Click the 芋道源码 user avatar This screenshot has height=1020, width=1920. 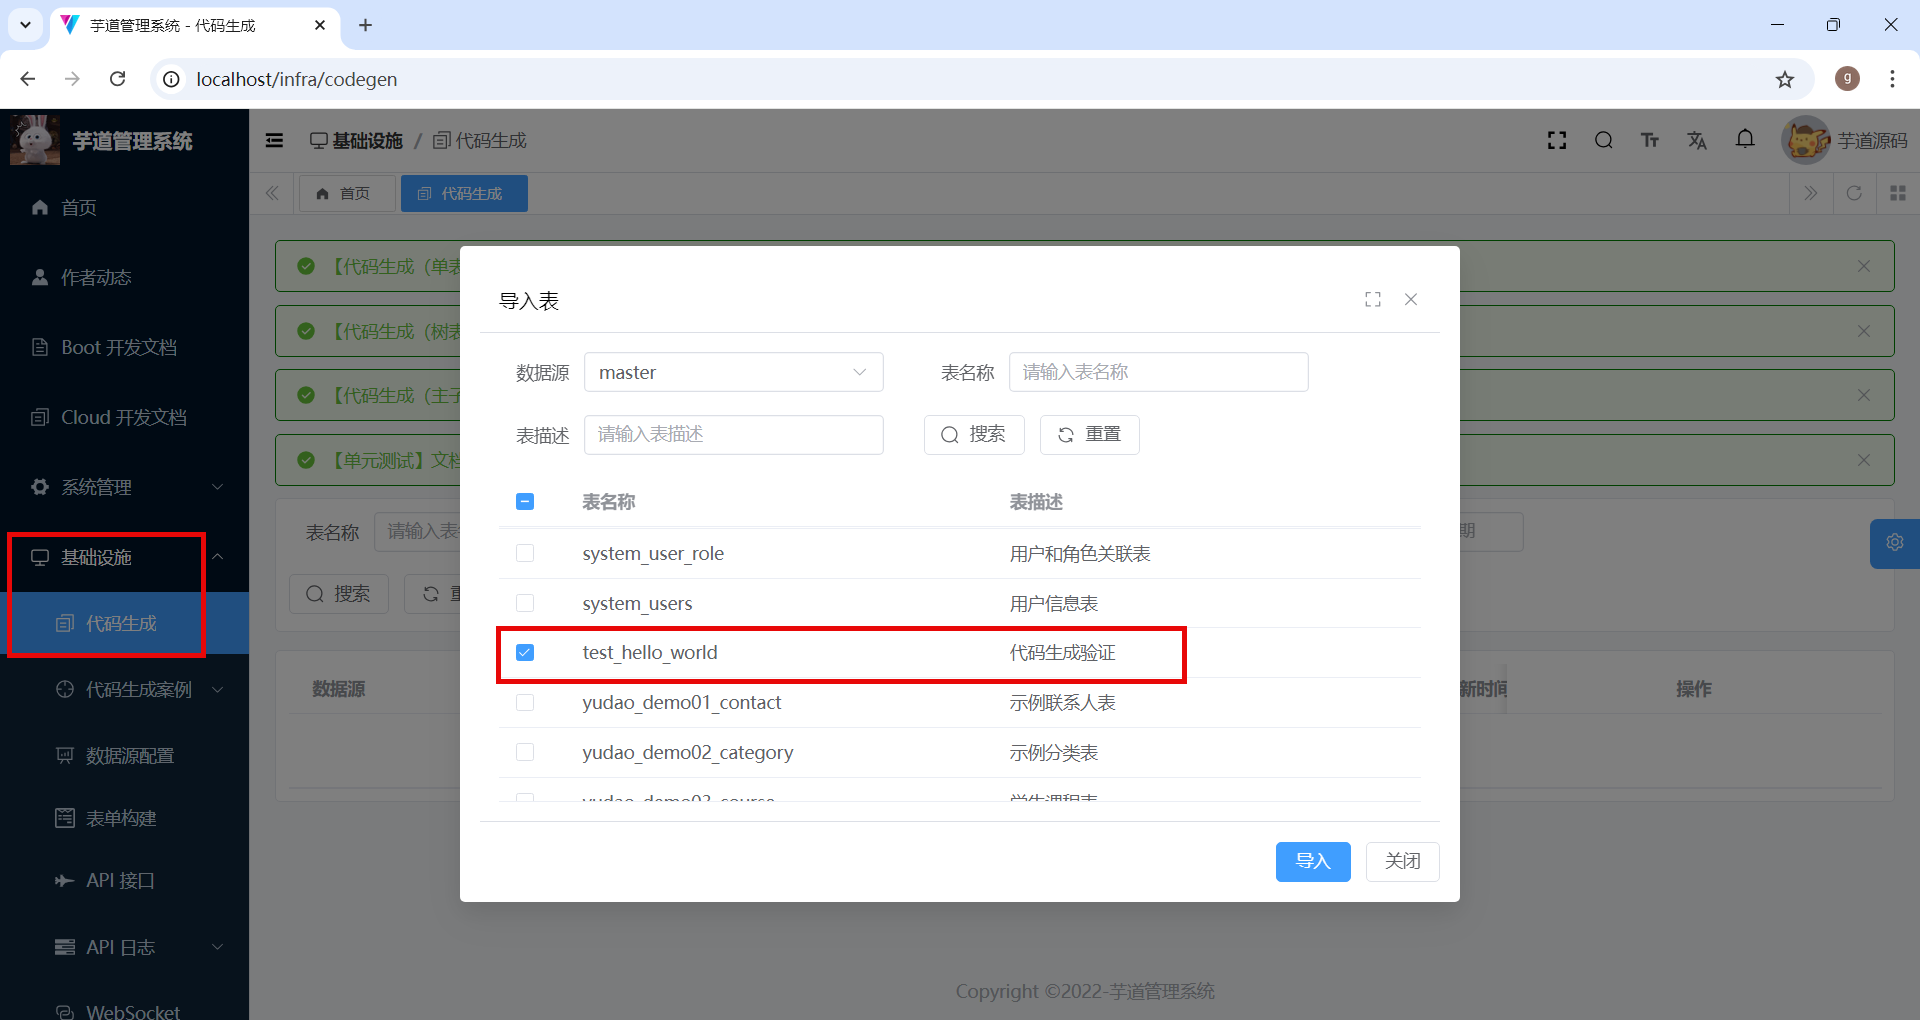pyautogui.click(x=1806, y=140)
